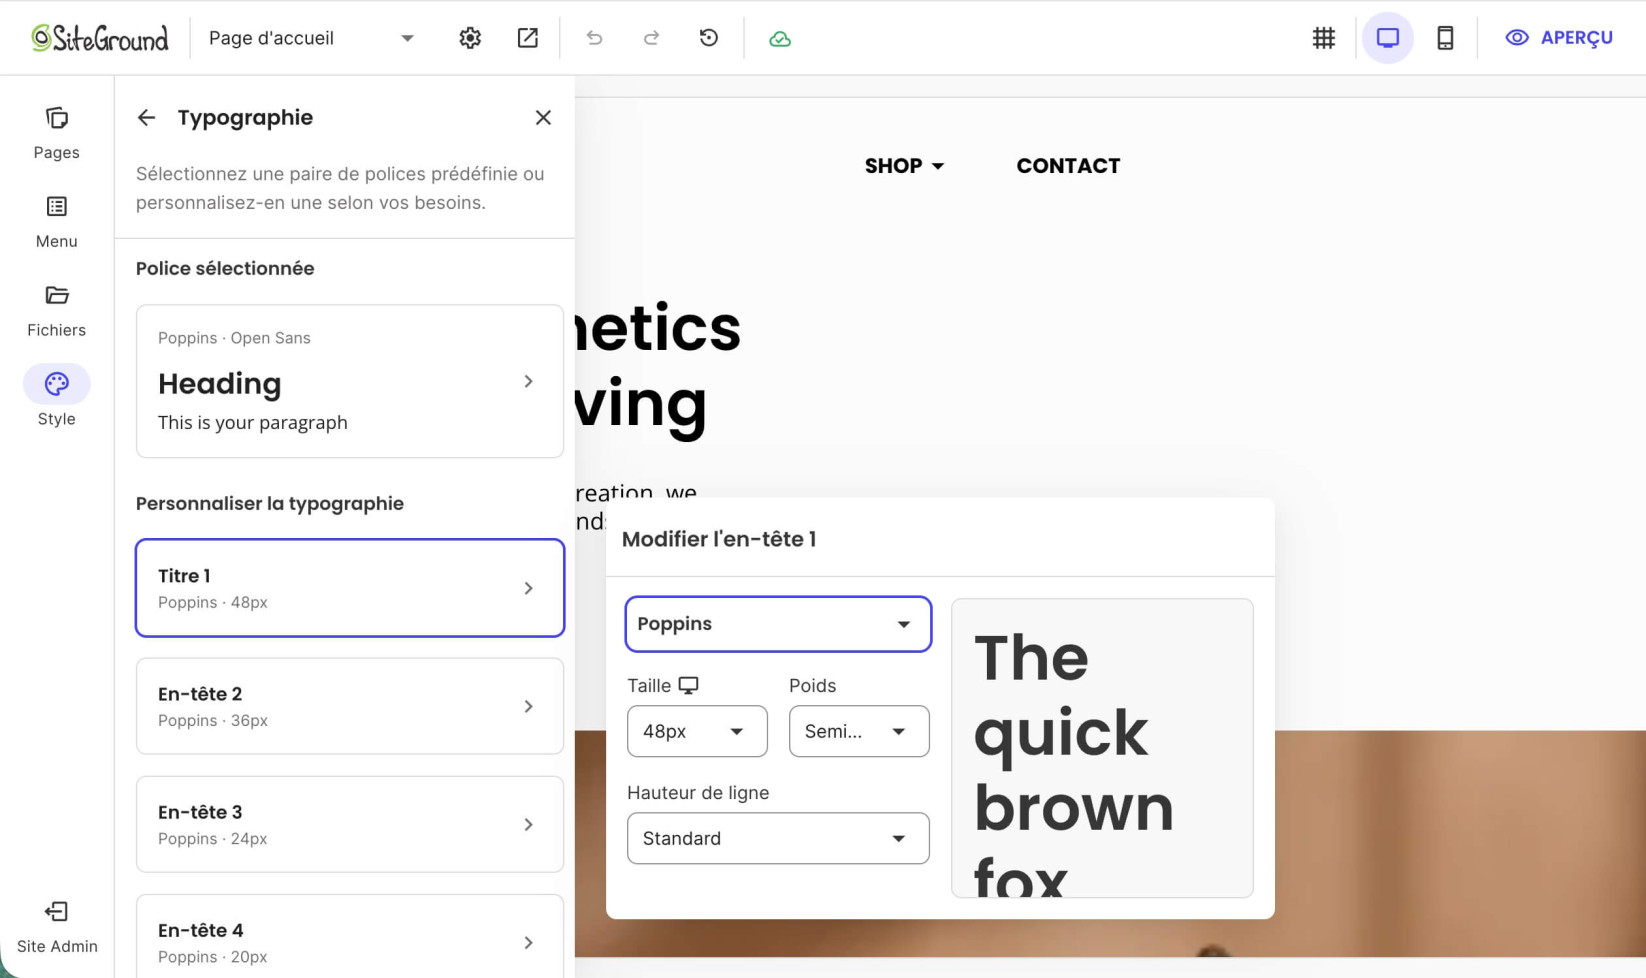Redo the last change
1646x978 pixels.
(651, 38)
